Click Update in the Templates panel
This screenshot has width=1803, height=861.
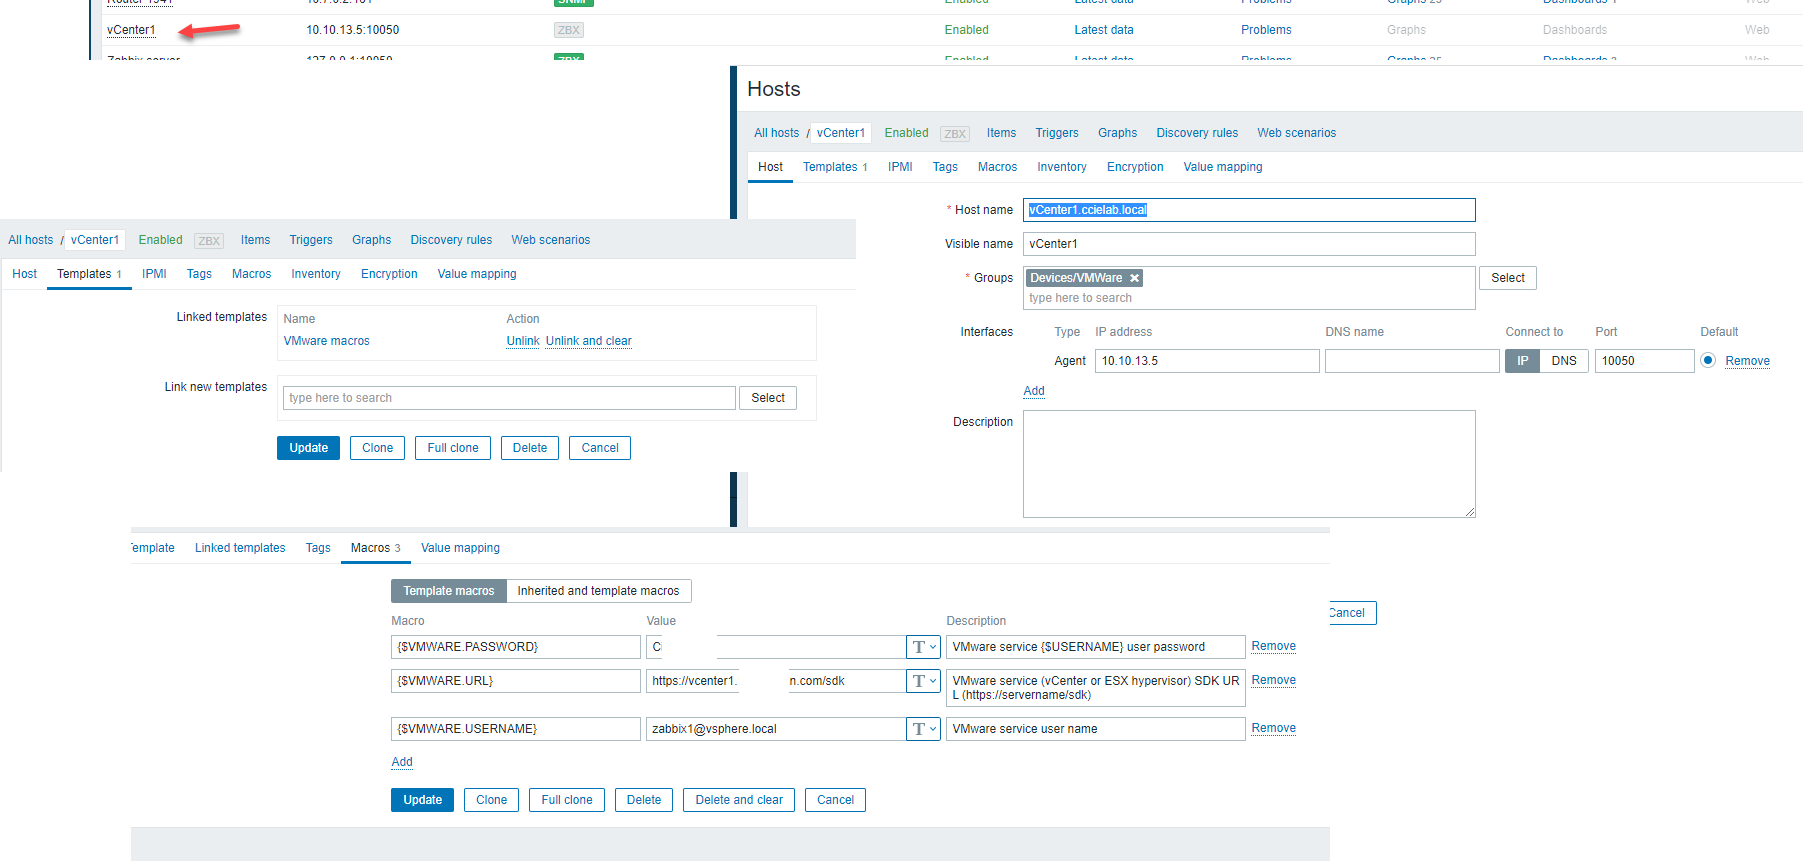(309, 448)
